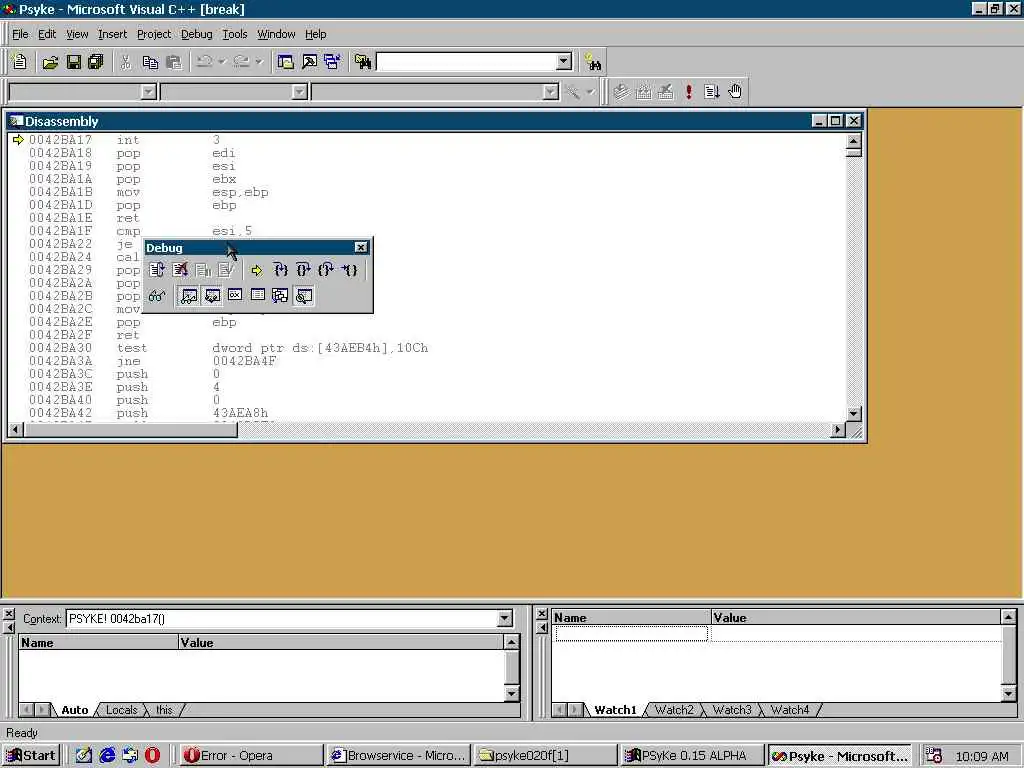Switch to the this tab
This screenshot has height=768, width=1024.
164,710
